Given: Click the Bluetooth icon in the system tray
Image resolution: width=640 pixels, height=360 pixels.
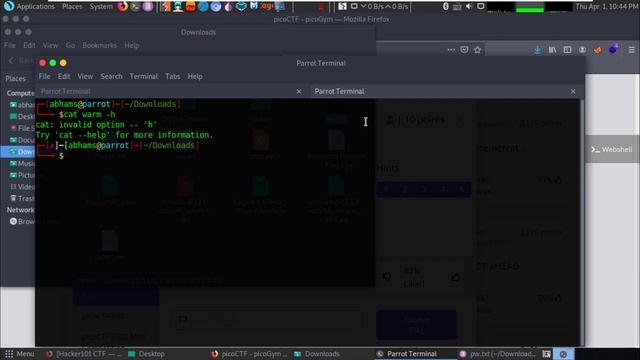Looking at the screenshot, I should (x=446, y=7).
